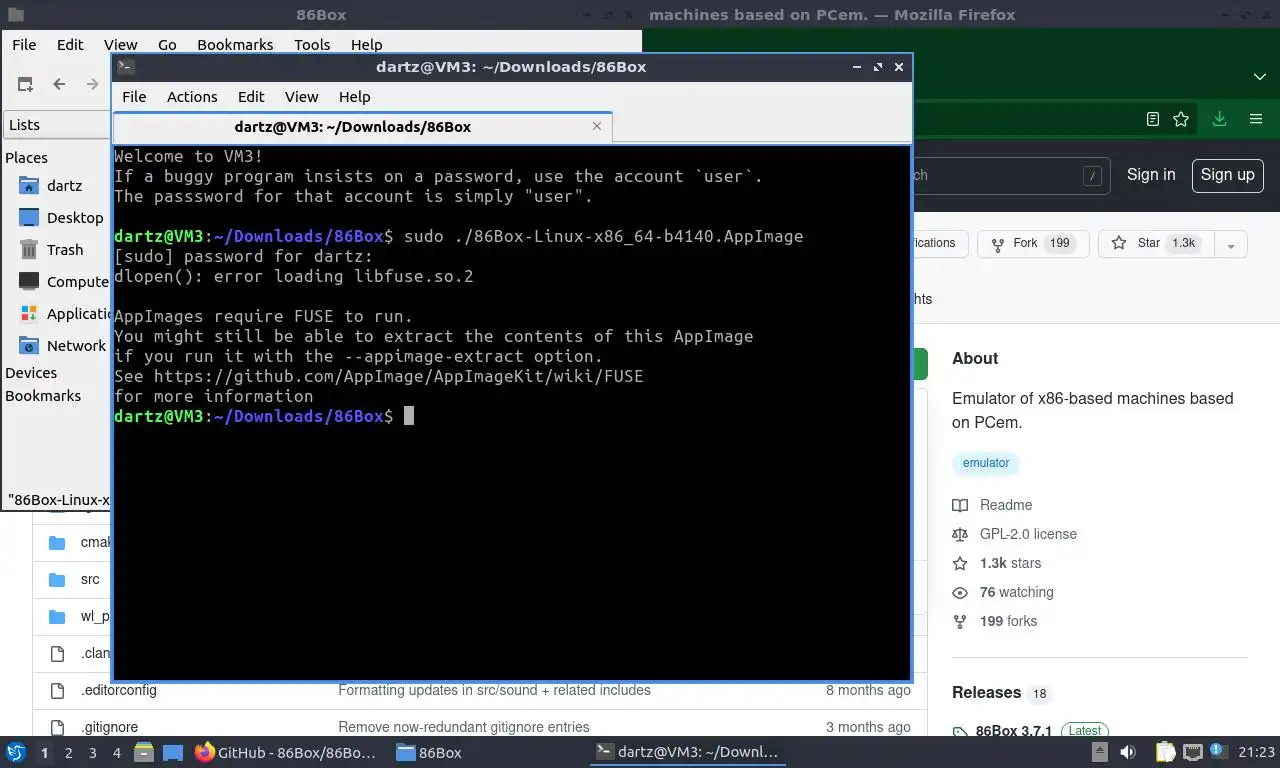This screenshot has height=768, width=1280.
Task: Click terminal window menu icon in title bar
Action: point(125,67)
